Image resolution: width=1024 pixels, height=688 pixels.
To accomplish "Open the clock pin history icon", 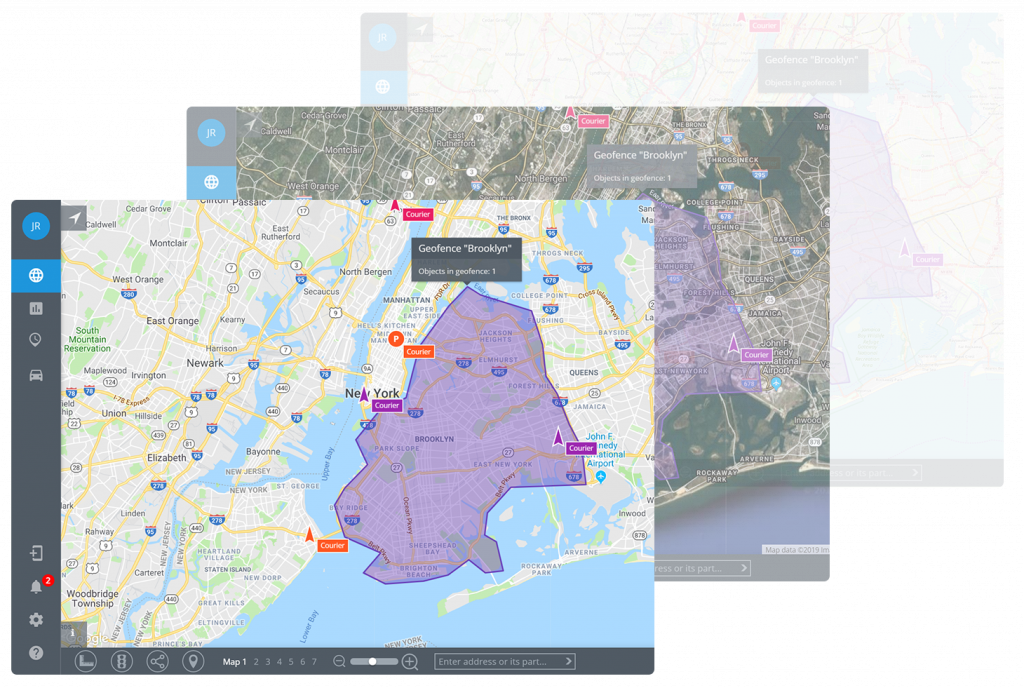I will [x=36, y=341].
